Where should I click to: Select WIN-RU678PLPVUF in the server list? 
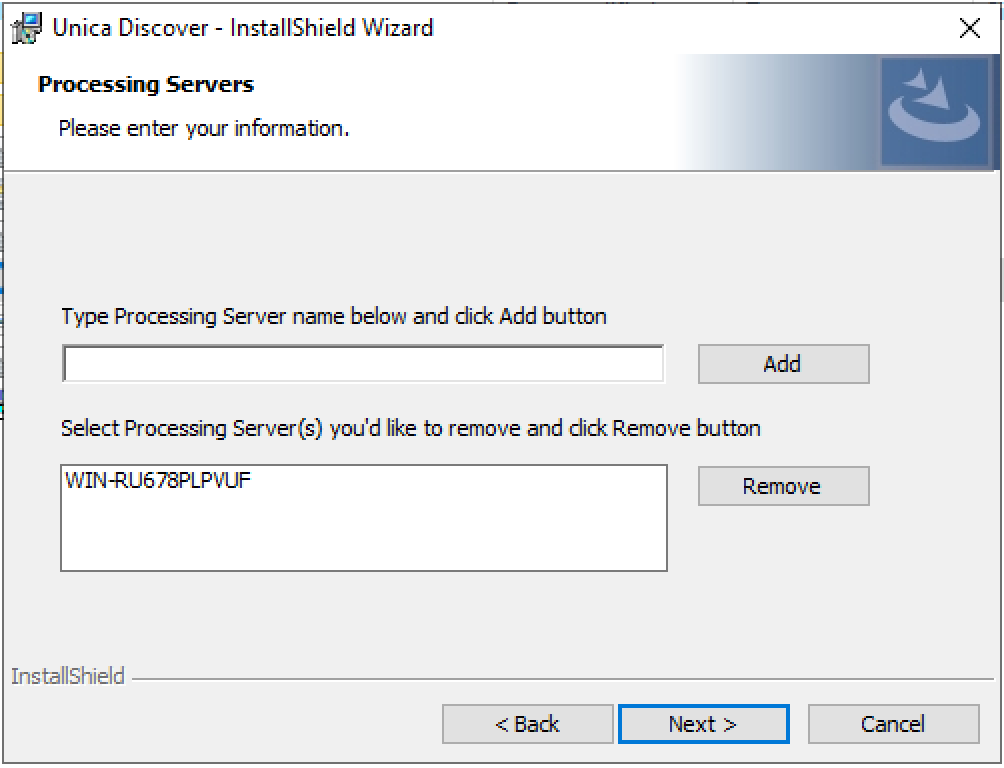pyautogui.click(x=158, y=481)
